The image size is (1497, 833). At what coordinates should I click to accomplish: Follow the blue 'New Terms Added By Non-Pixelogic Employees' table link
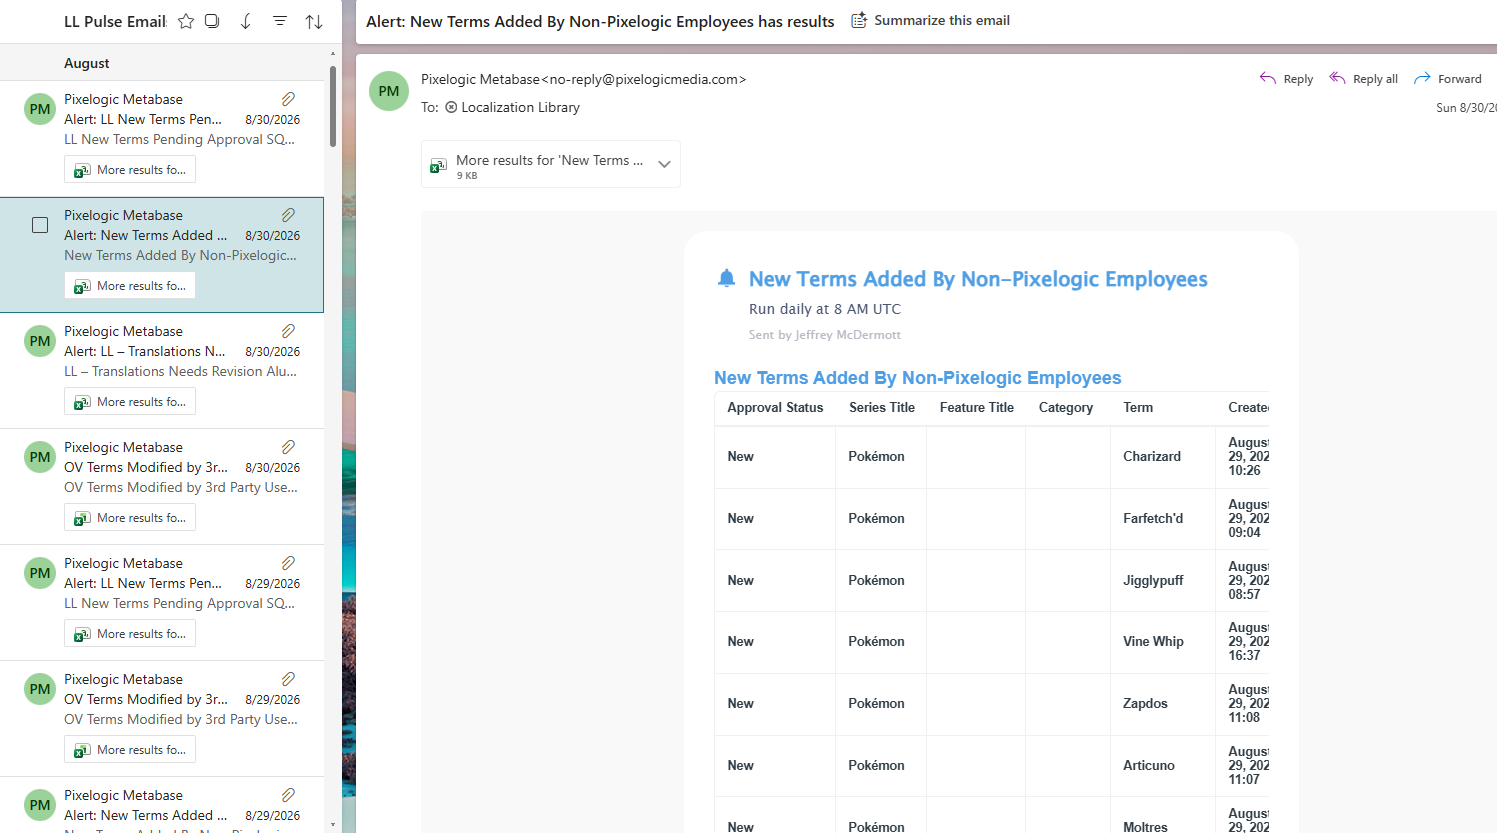click(917, 378)
